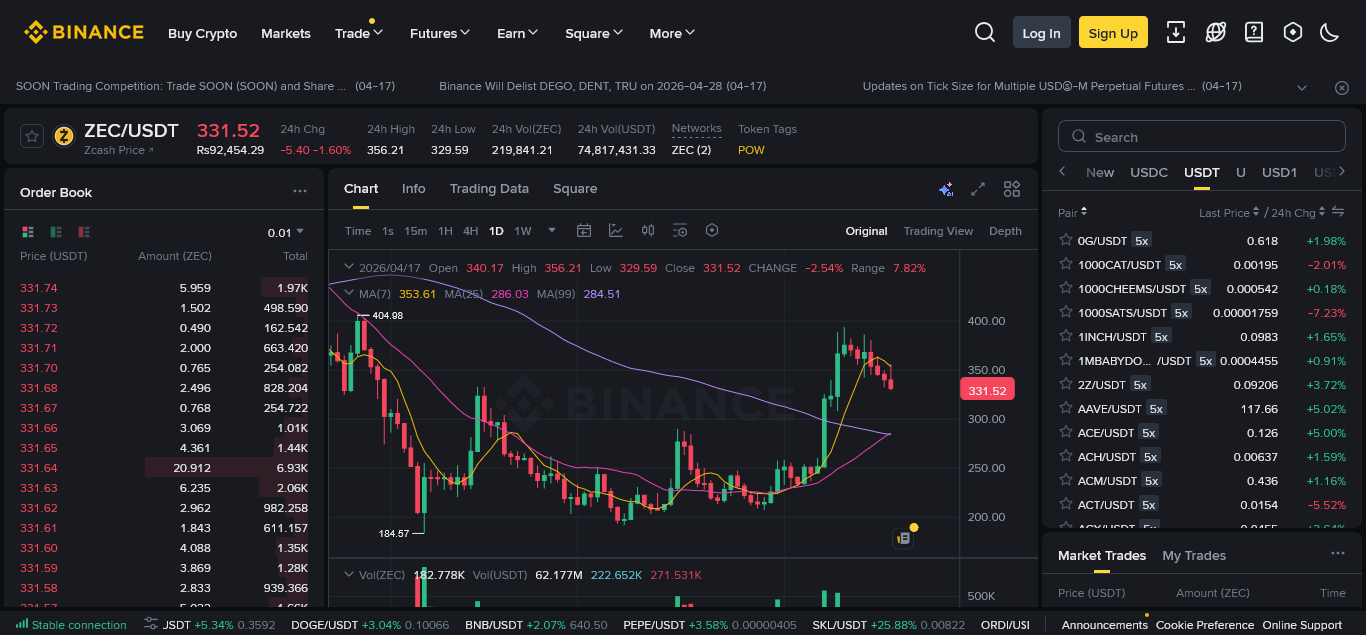
Task: Click the Sign Up button
Action: click(x=1113, y=33)
